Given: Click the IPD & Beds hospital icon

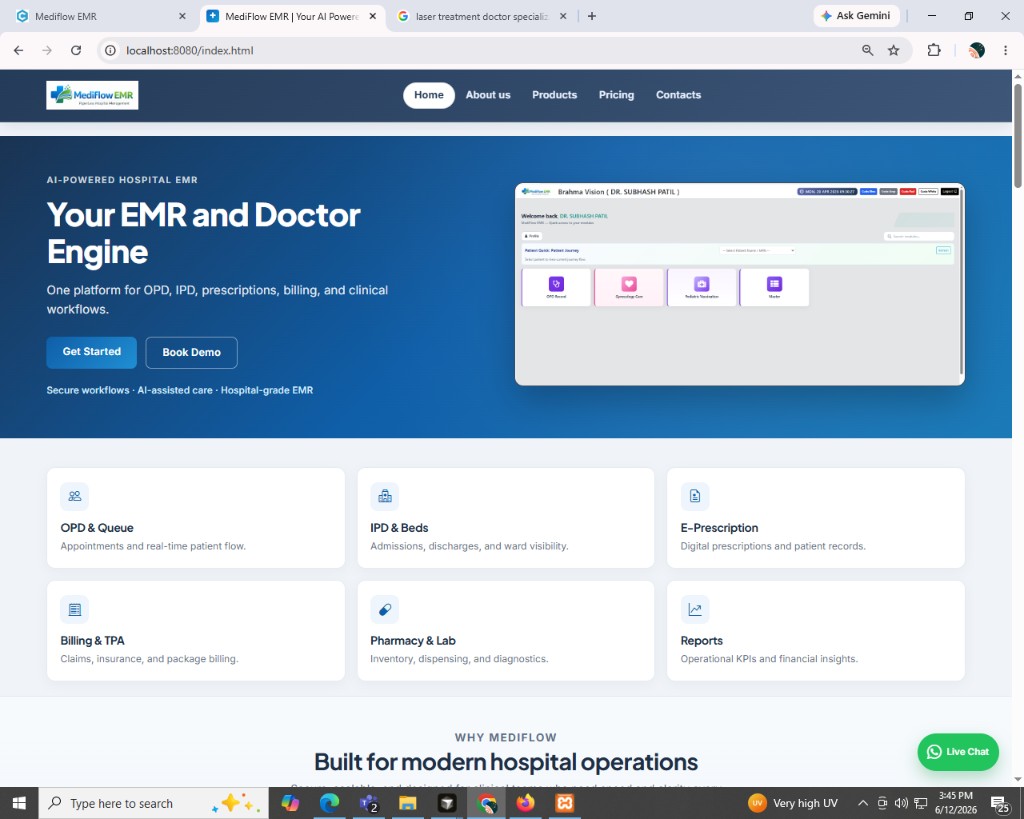Looking at the screenshot, I should click(385, 496).
